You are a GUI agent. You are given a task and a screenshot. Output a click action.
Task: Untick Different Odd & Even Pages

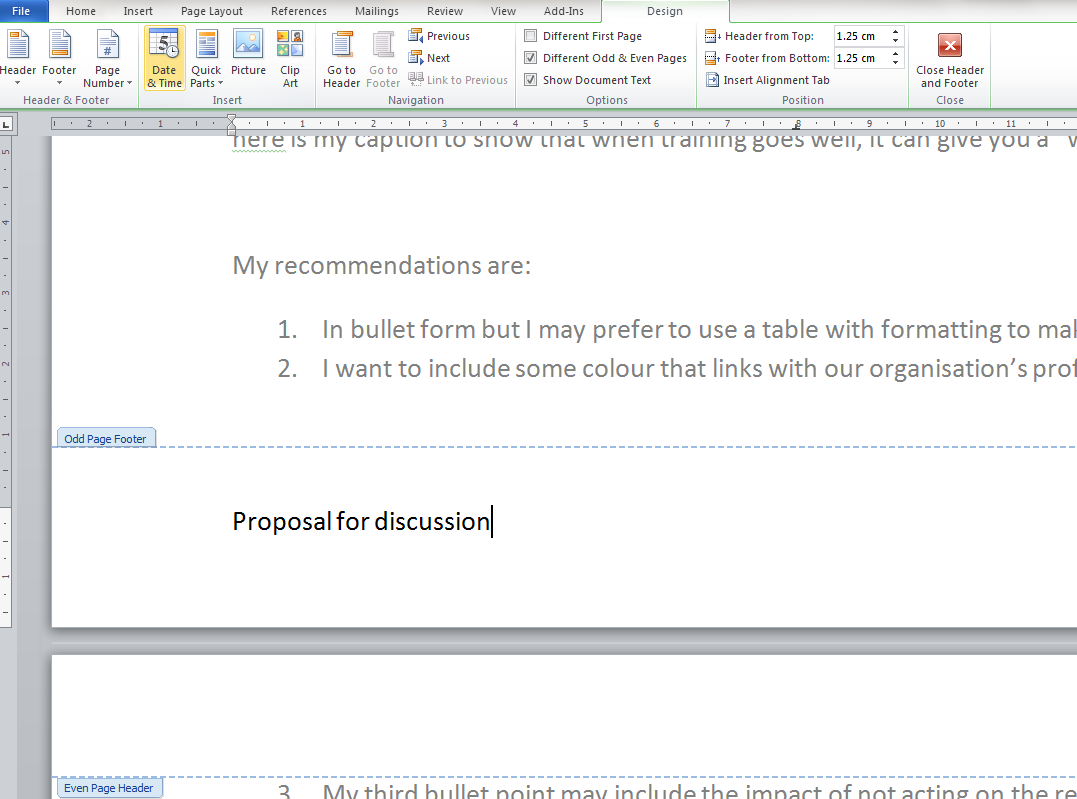pyautogui.click(x=530, y=58)
